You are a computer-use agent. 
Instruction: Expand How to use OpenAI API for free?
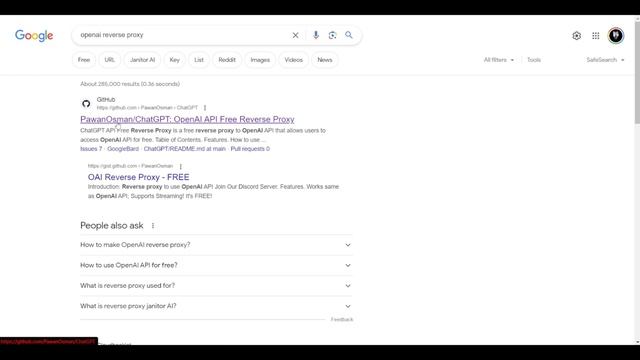(x=216, y=265)
